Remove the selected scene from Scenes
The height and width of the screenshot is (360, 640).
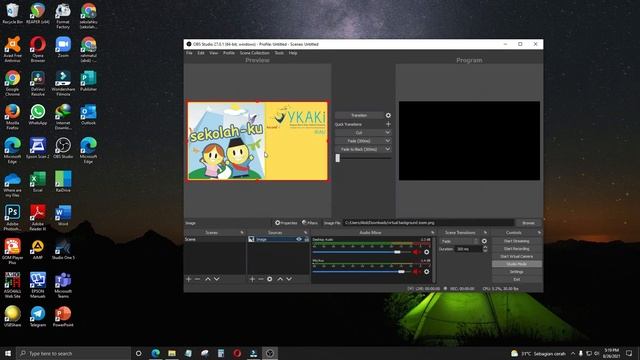tap(198, 279)
